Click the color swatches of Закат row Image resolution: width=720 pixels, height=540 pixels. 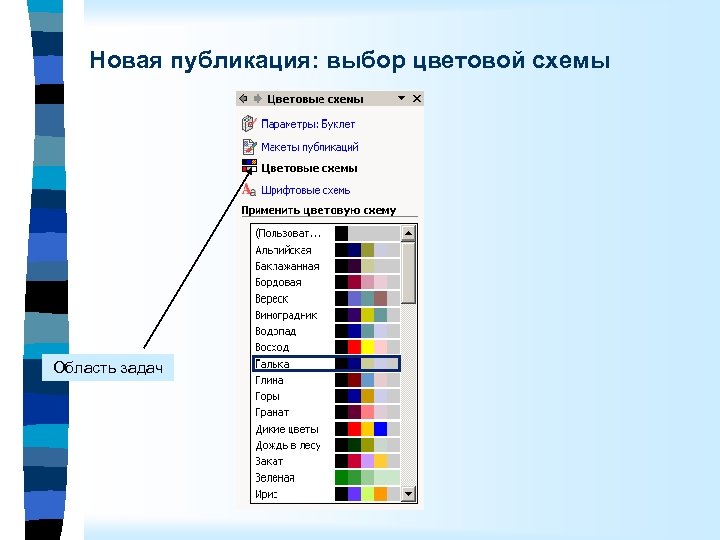click(367, 461)
